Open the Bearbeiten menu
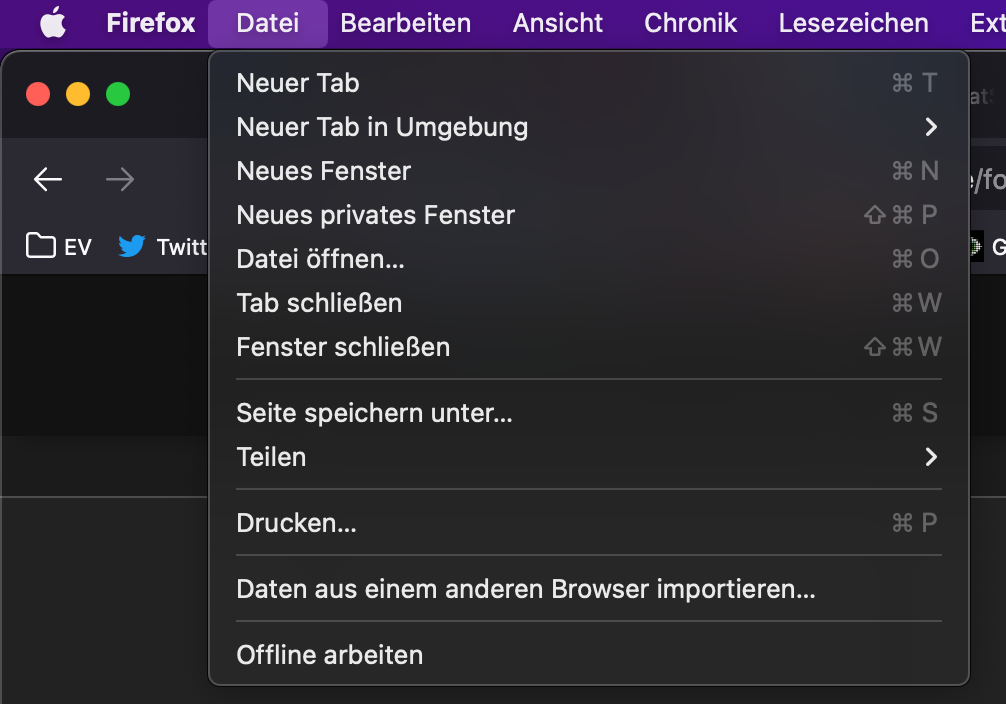Image resolution: width=1006 pixels, height=704 pixels. click(406, 23)
